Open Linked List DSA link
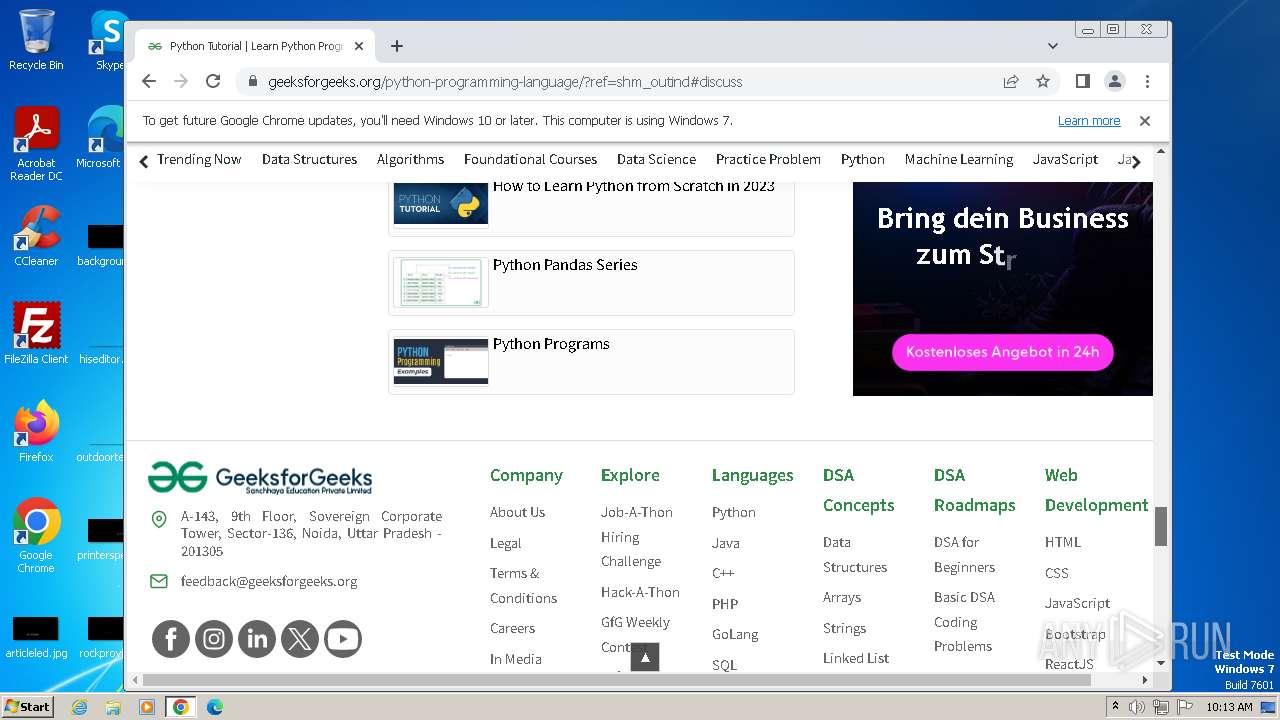Viewport: 1280px width, 720px height. point(856,658)
